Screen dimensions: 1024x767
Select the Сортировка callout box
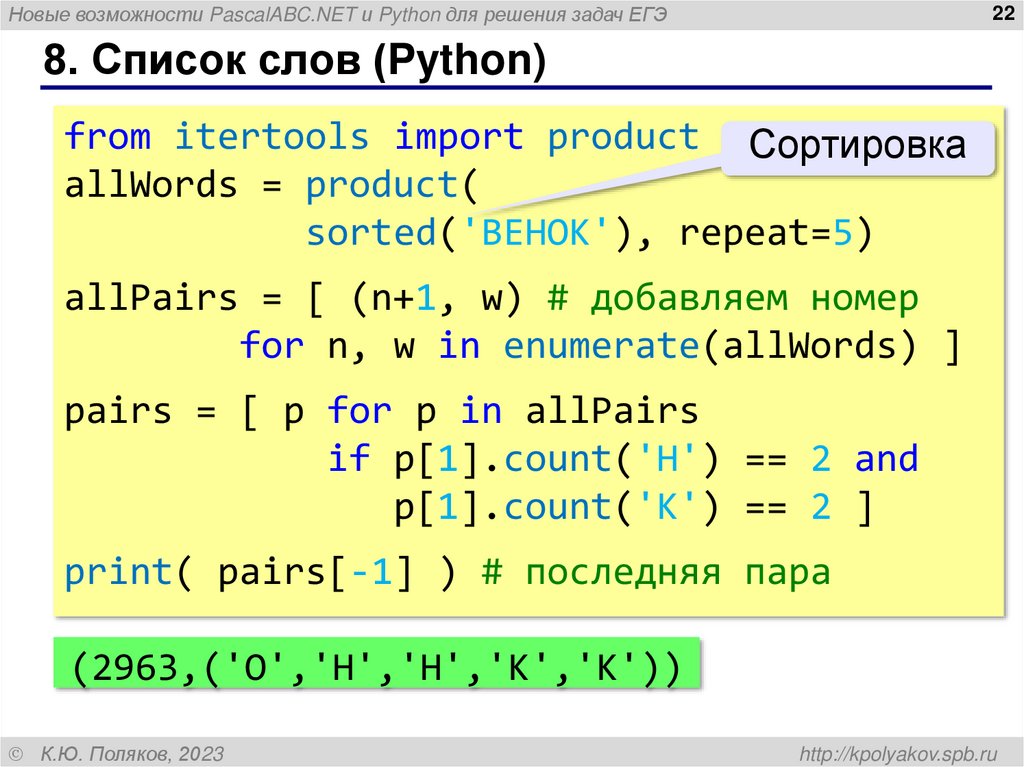click(x=856, y=145)
